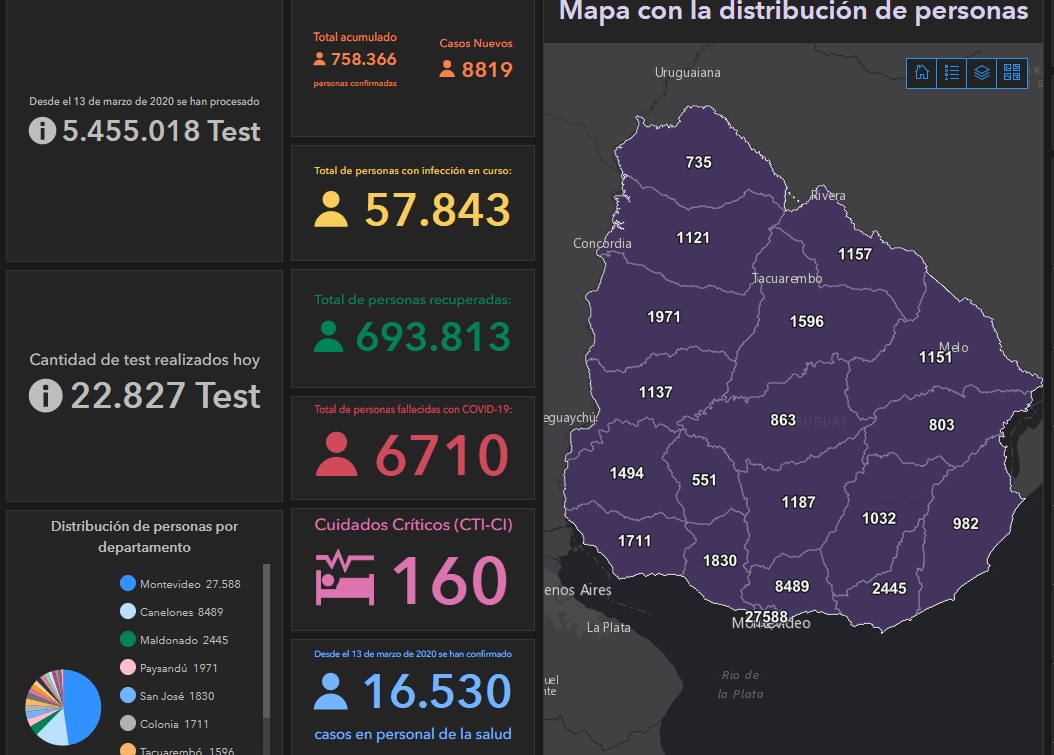The height and width of the screenshot is (755, 1054).
Task: Click blue person icon beside 16.530
Action: point(331,691)
